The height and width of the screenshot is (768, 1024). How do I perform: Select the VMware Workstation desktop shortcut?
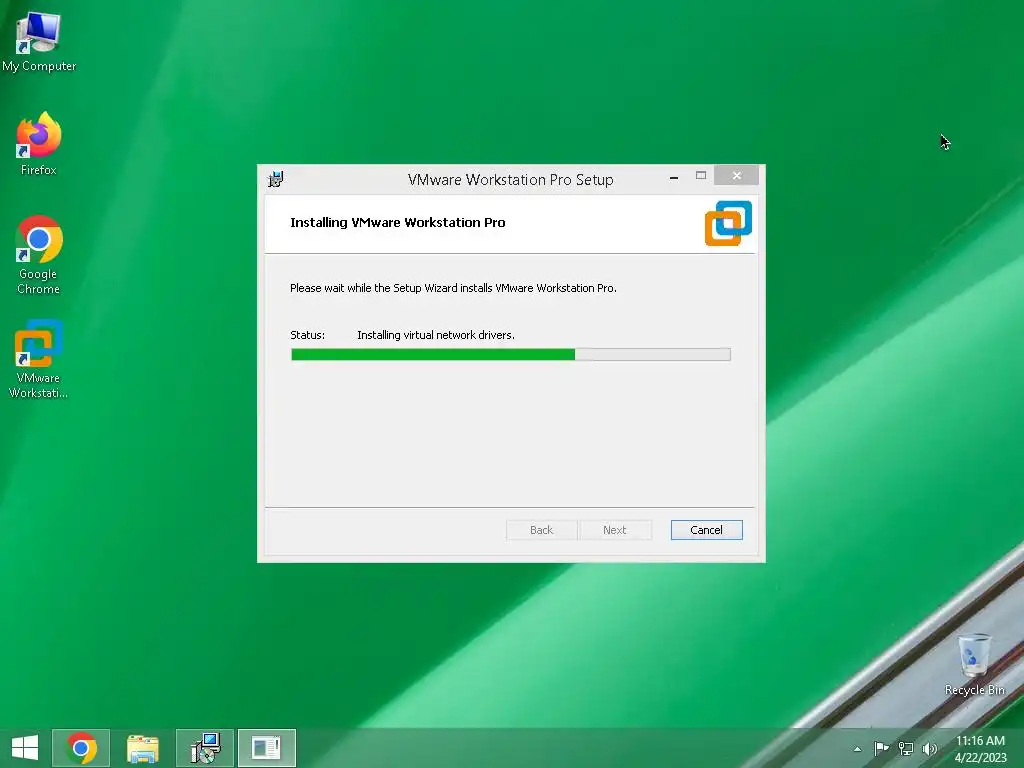(x=39, y=358)
